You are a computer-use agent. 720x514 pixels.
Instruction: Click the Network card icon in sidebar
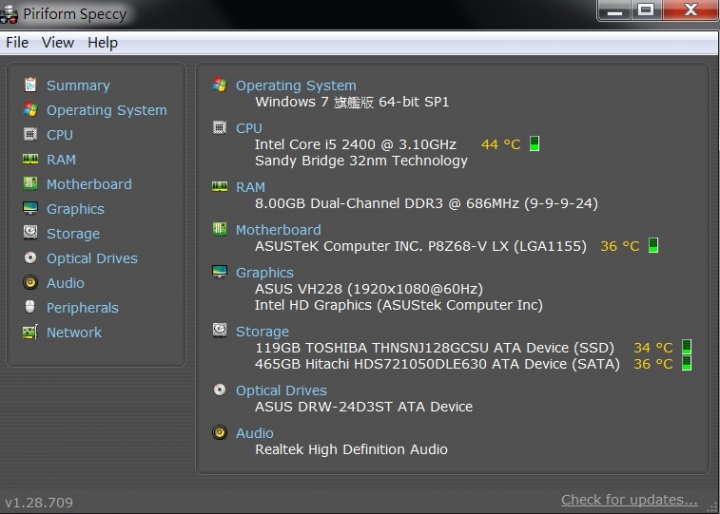30,332
